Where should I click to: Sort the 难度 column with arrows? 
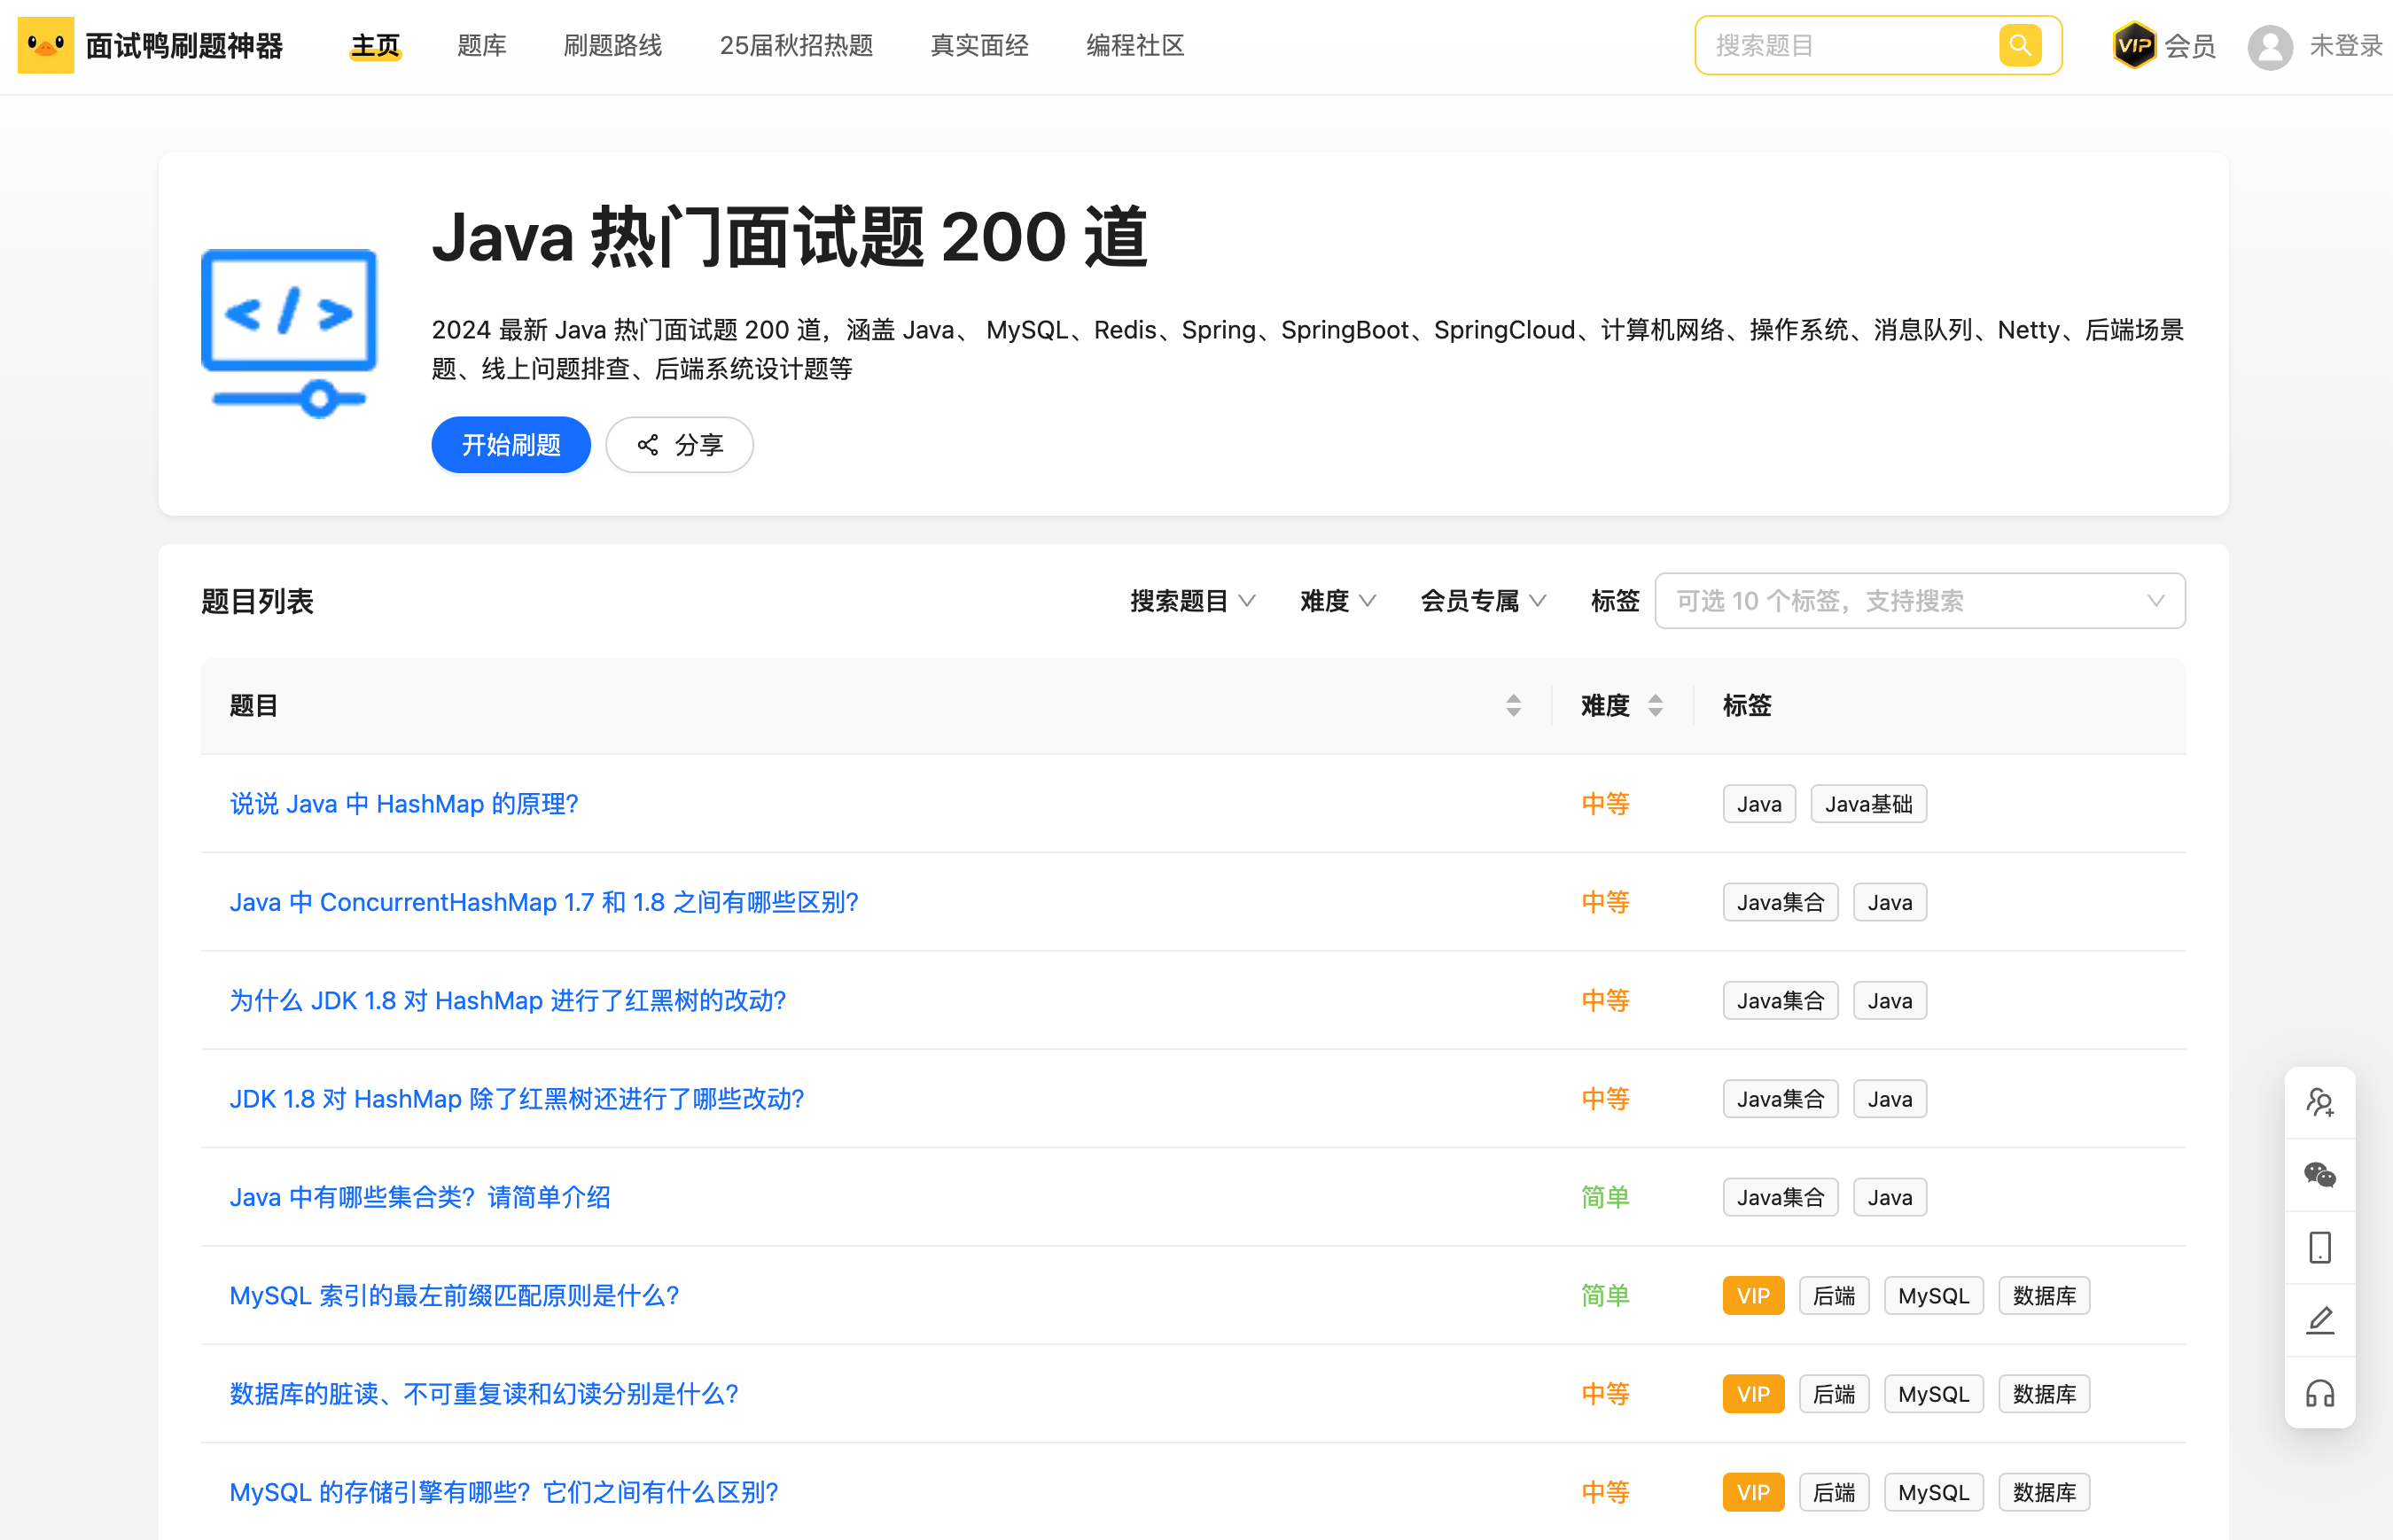1655,705
